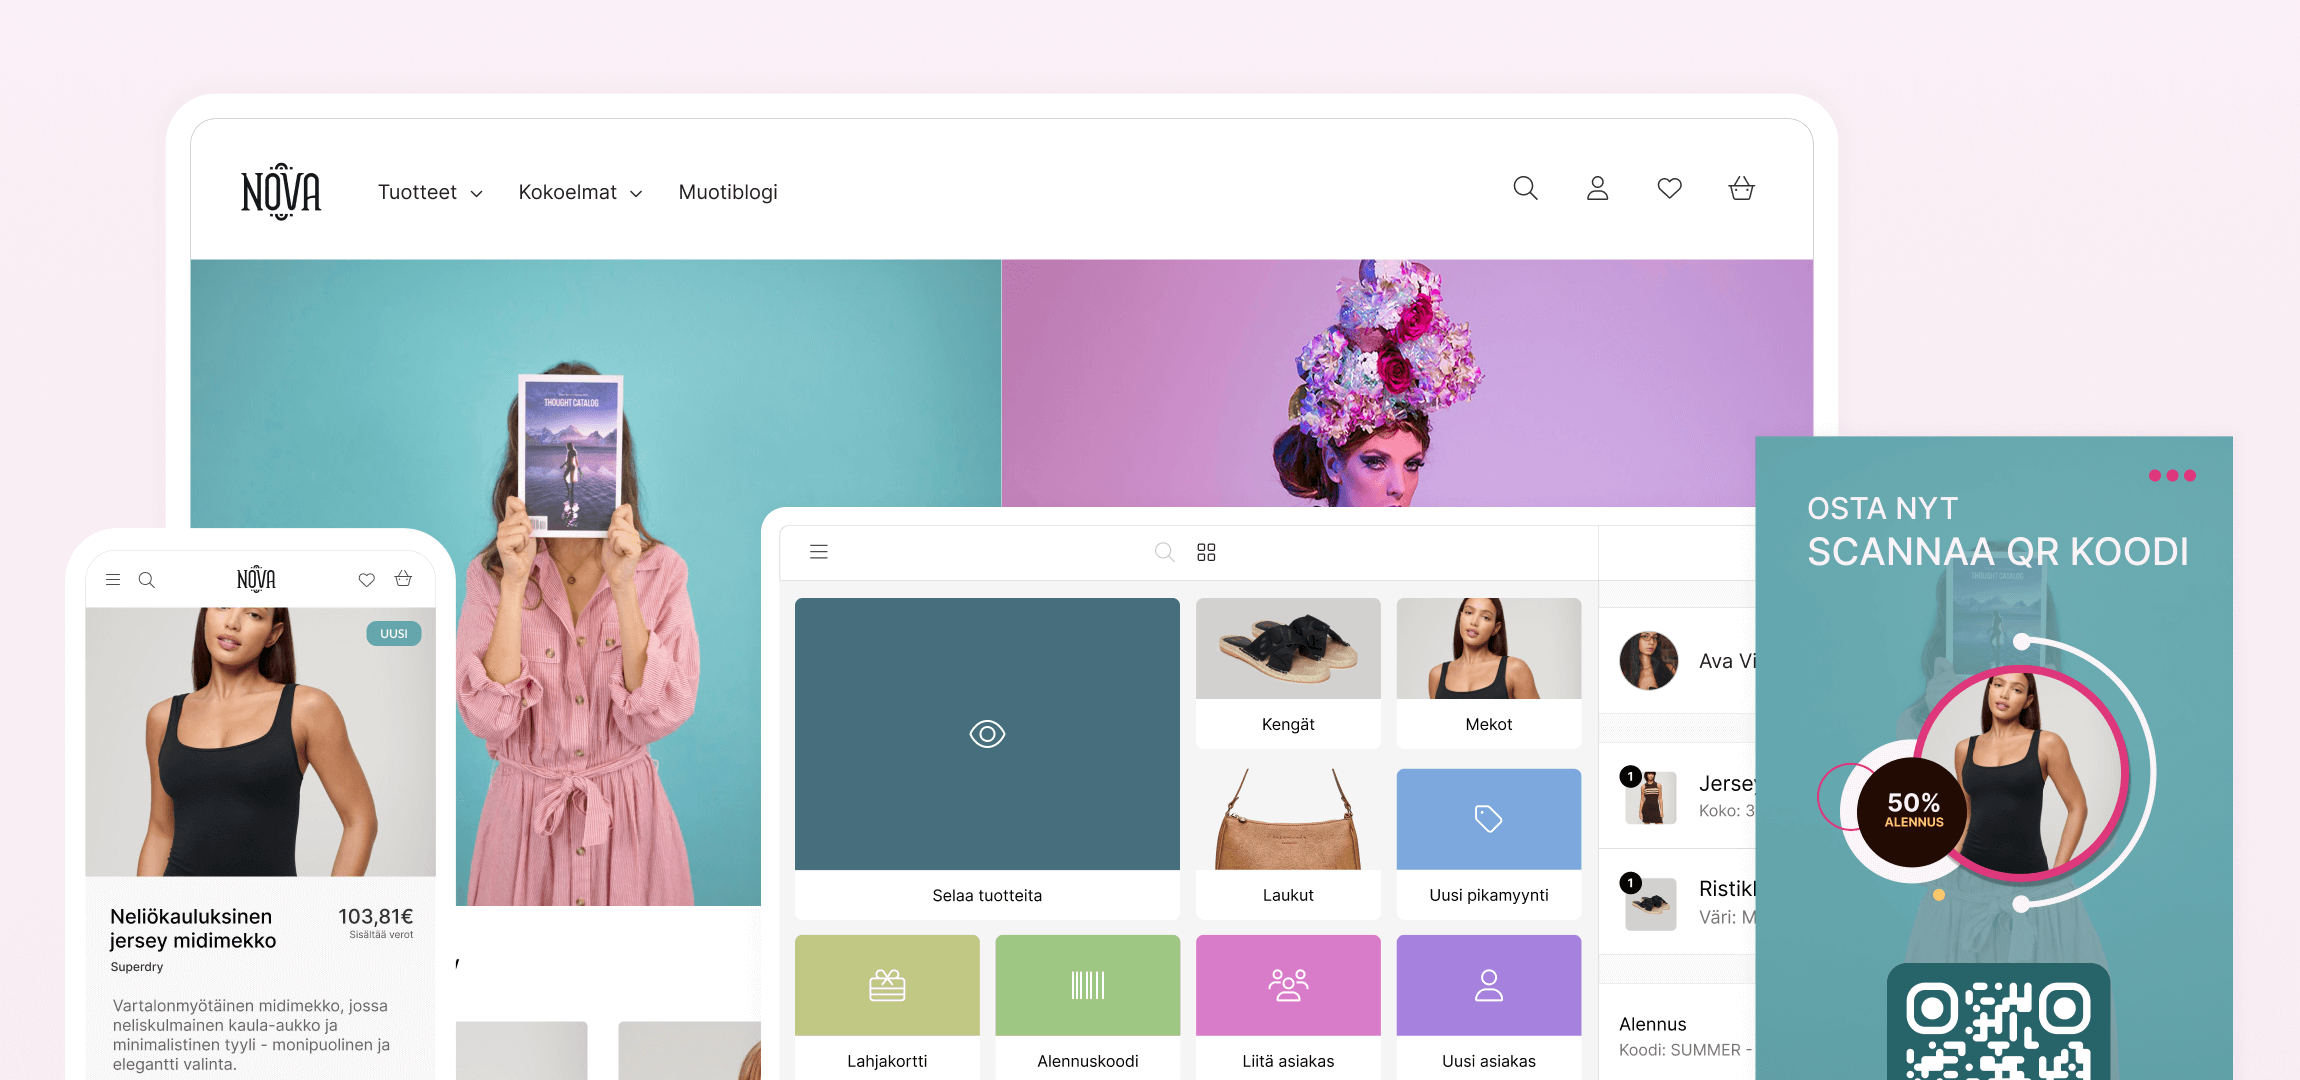2300x1080 pixels.
Task: Tap wishlist heart in mobile store
Action: click(367, 579)
